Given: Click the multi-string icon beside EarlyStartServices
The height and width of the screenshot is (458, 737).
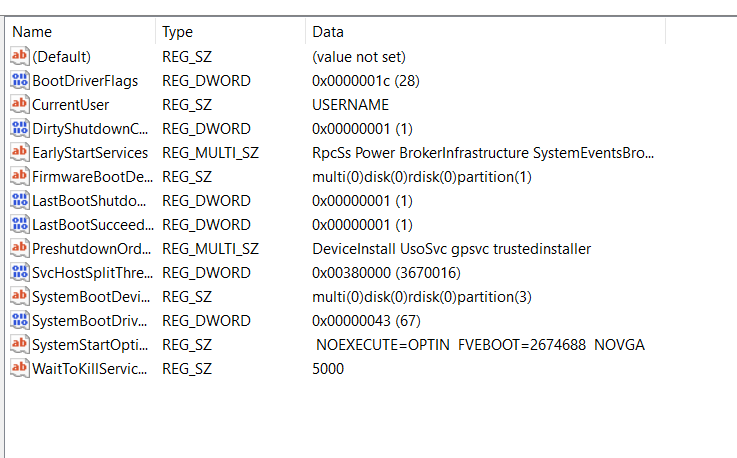Looking at the screenshot, I should coord(19,153).
